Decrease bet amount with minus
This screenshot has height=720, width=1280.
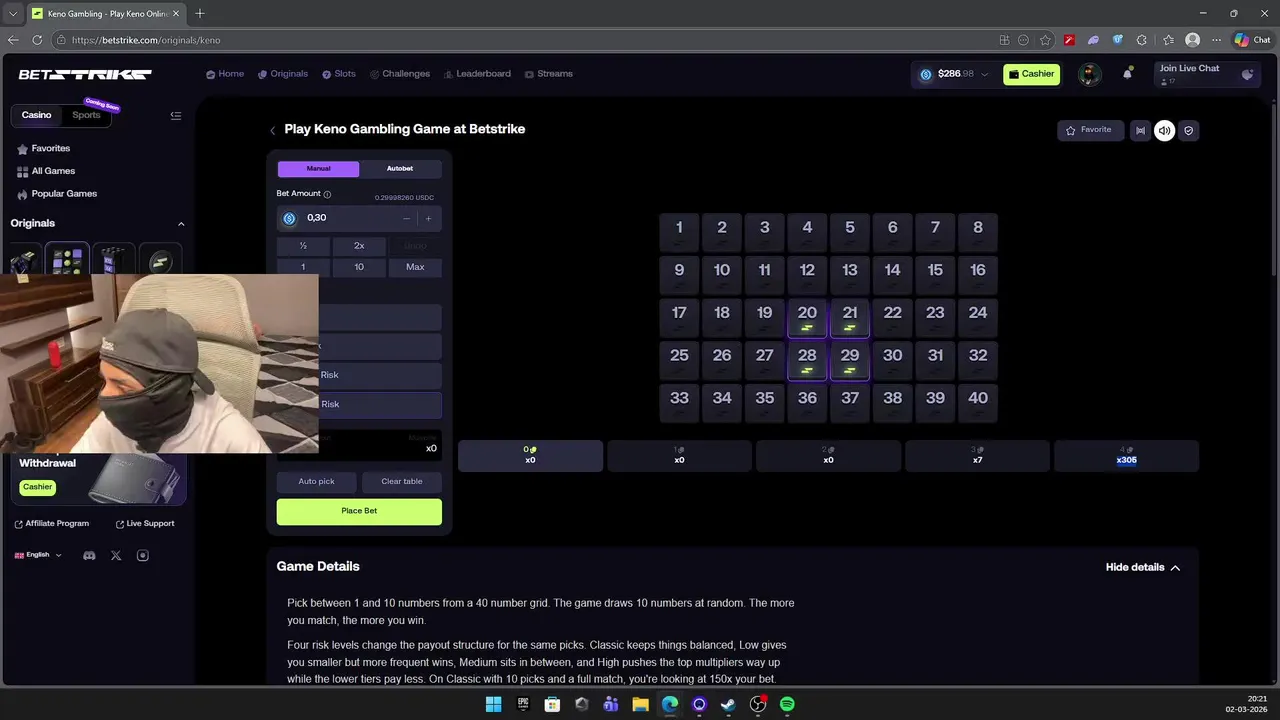(407, 218)
